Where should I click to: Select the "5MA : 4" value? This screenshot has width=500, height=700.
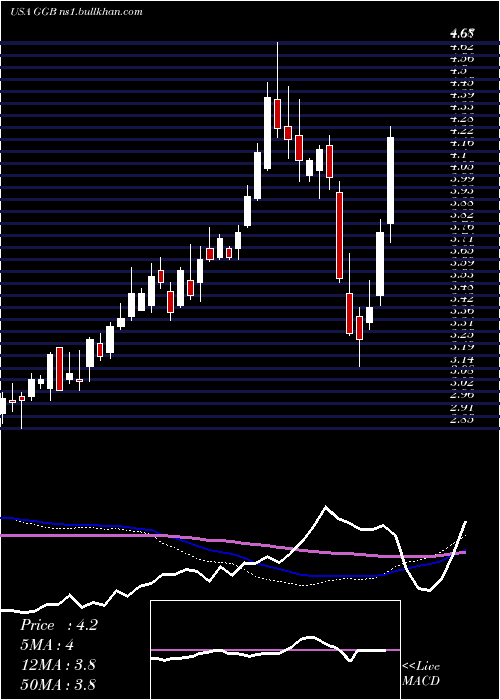tap(47, 645)
